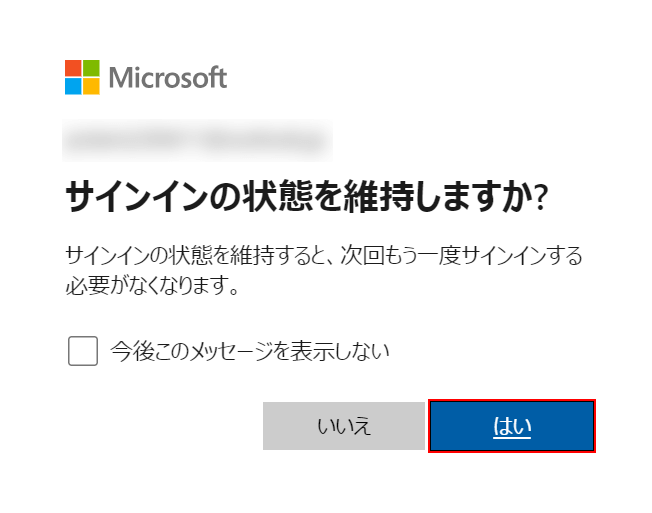Click the 必要がなくなります text line
Viewport: 652px width, 513px height.
(152, 285)
